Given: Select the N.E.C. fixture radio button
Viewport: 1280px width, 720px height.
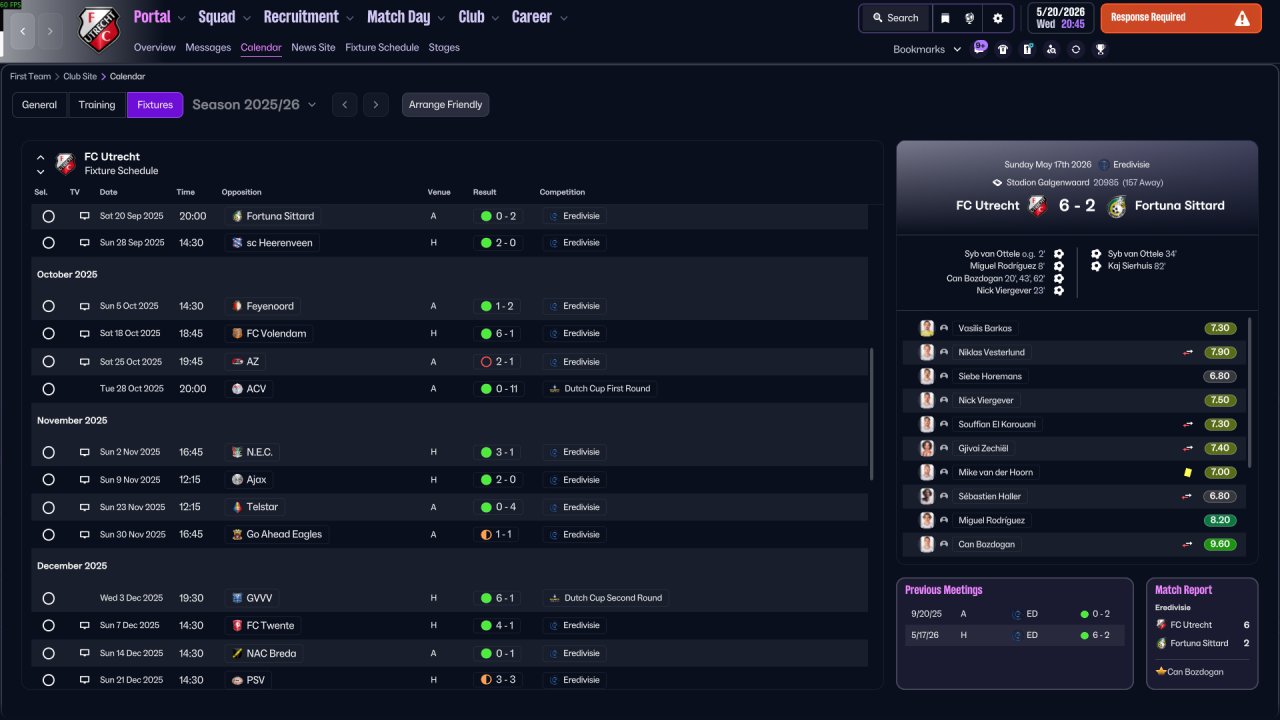Looking at the screenshot, I should [x=48, y=452].
